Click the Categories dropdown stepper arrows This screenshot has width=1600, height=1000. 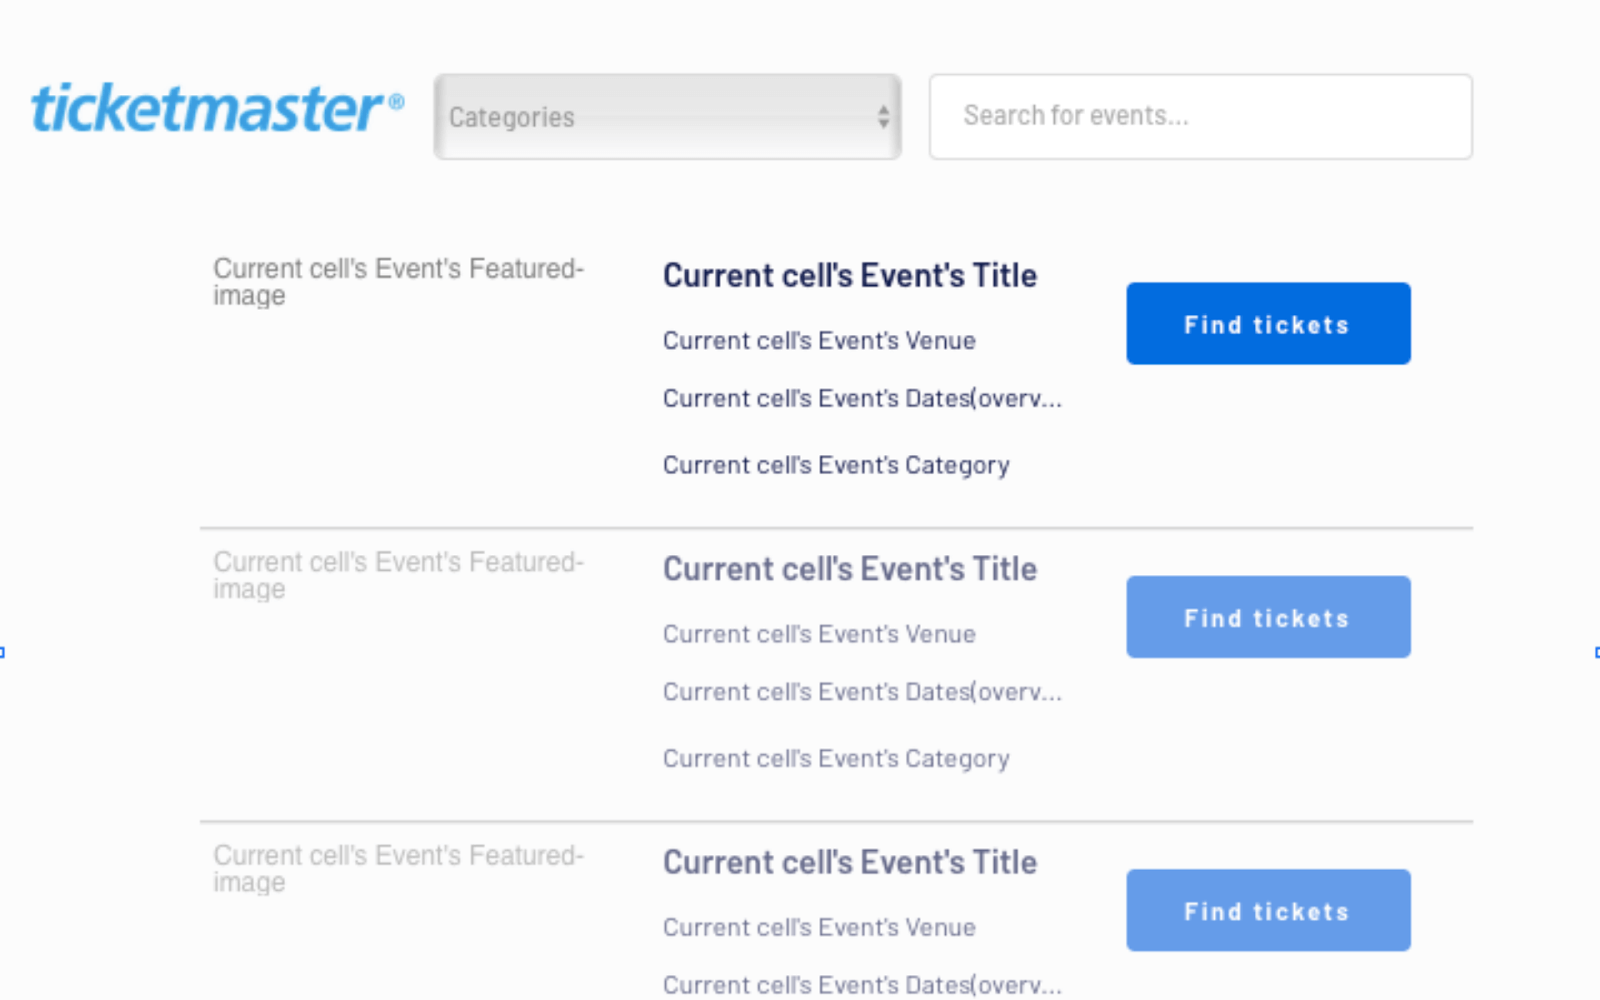(x=882, y=117)
